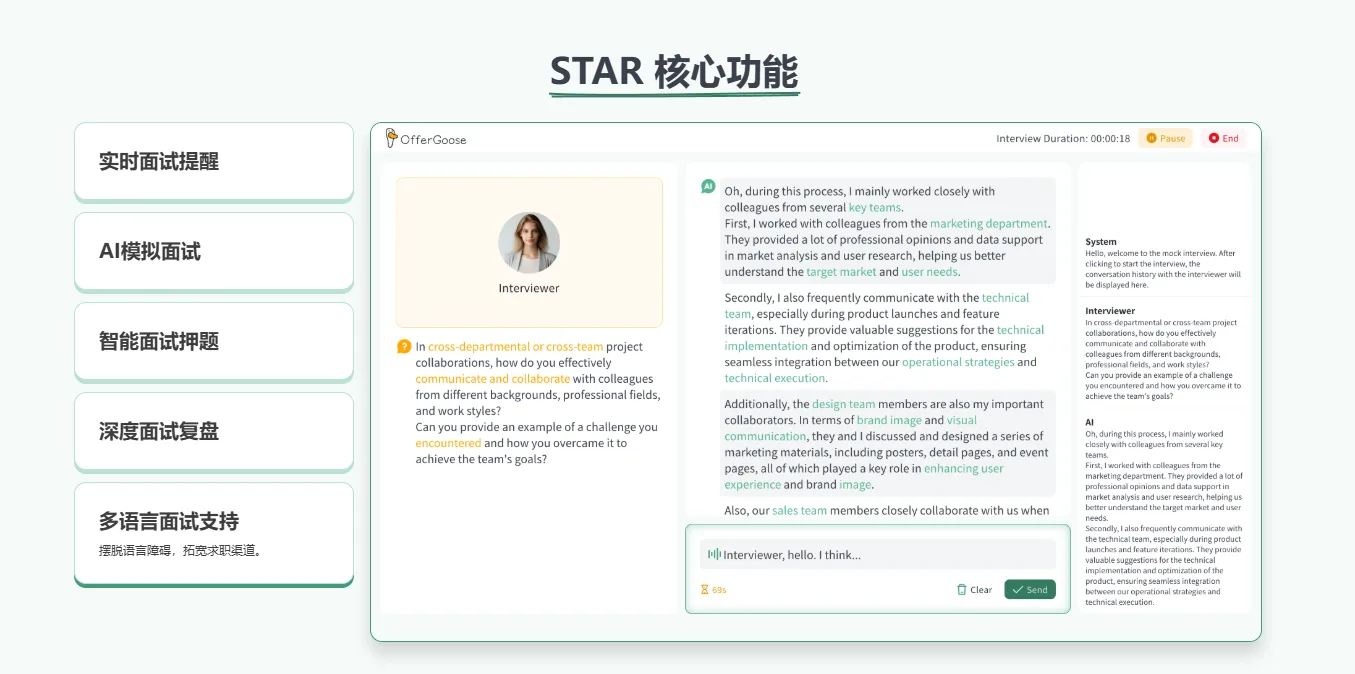
Task: Click the green AI response badge
Action: click(x=708, y=186)
